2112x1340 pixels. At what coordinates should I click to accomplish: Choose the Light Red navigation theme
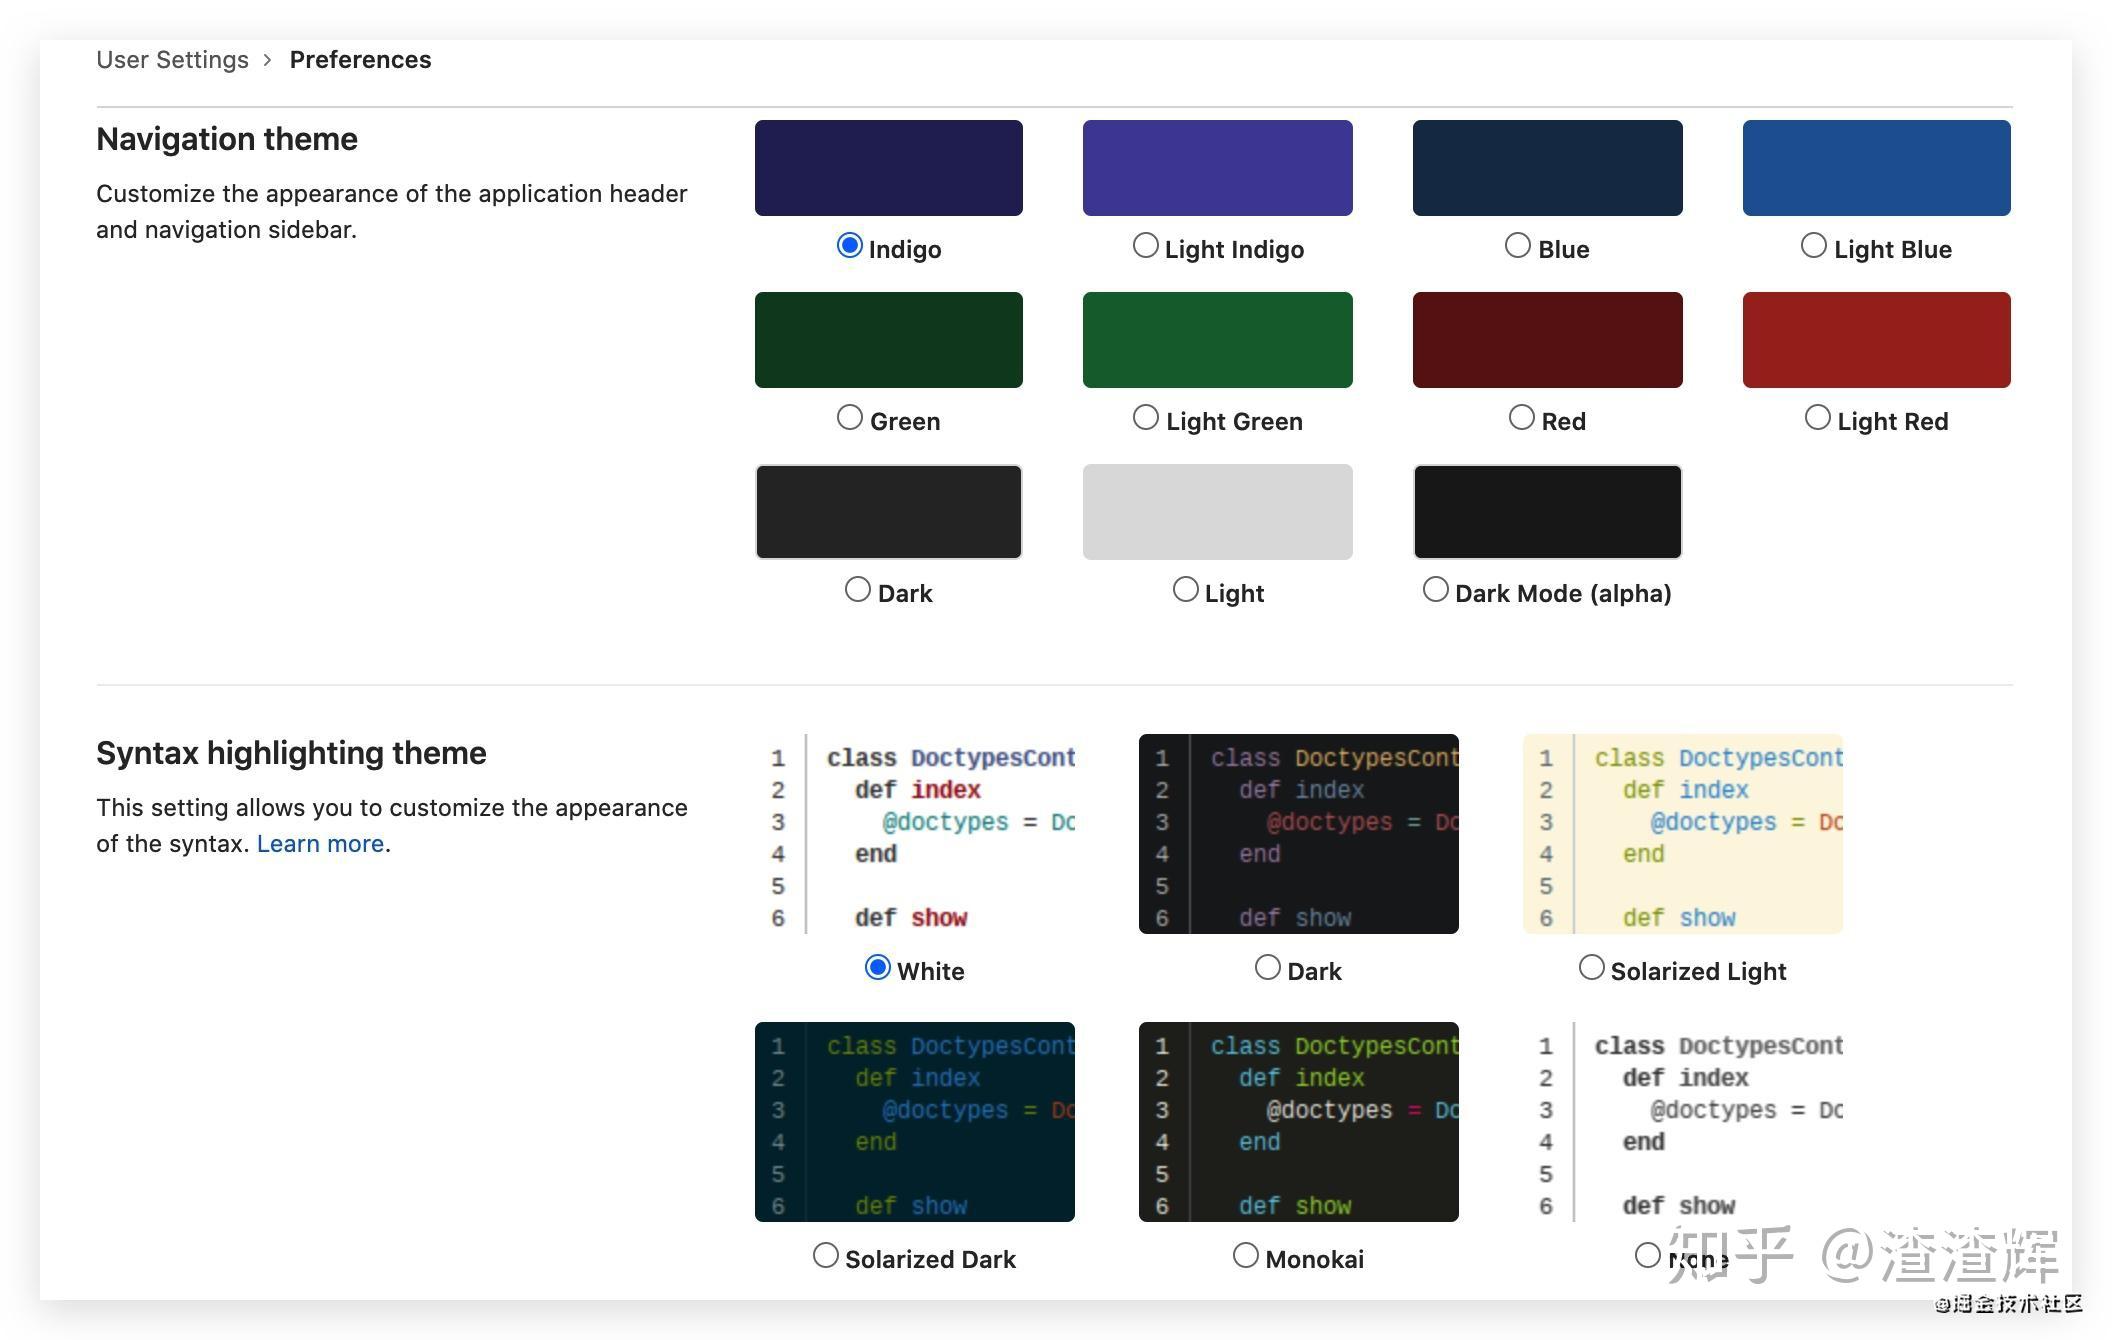[1817, 416]
